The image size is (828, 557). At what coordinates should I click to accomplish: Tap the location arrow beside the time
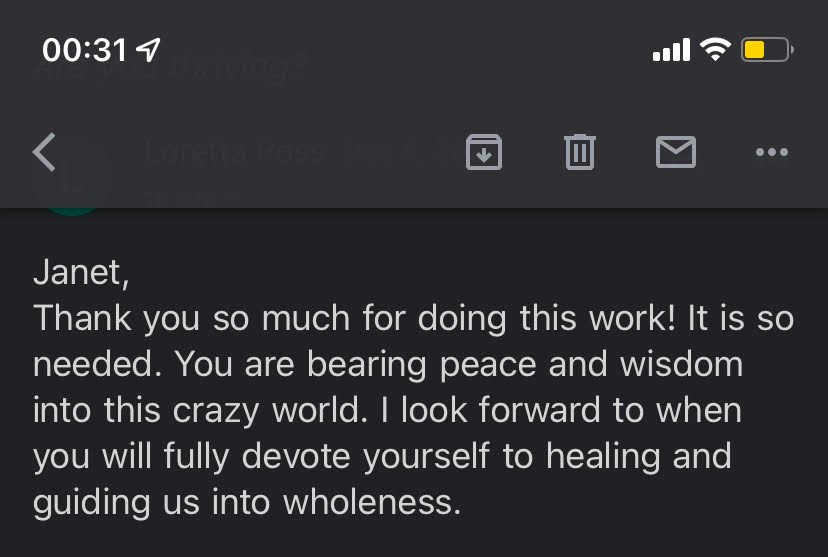pos(148,50)
